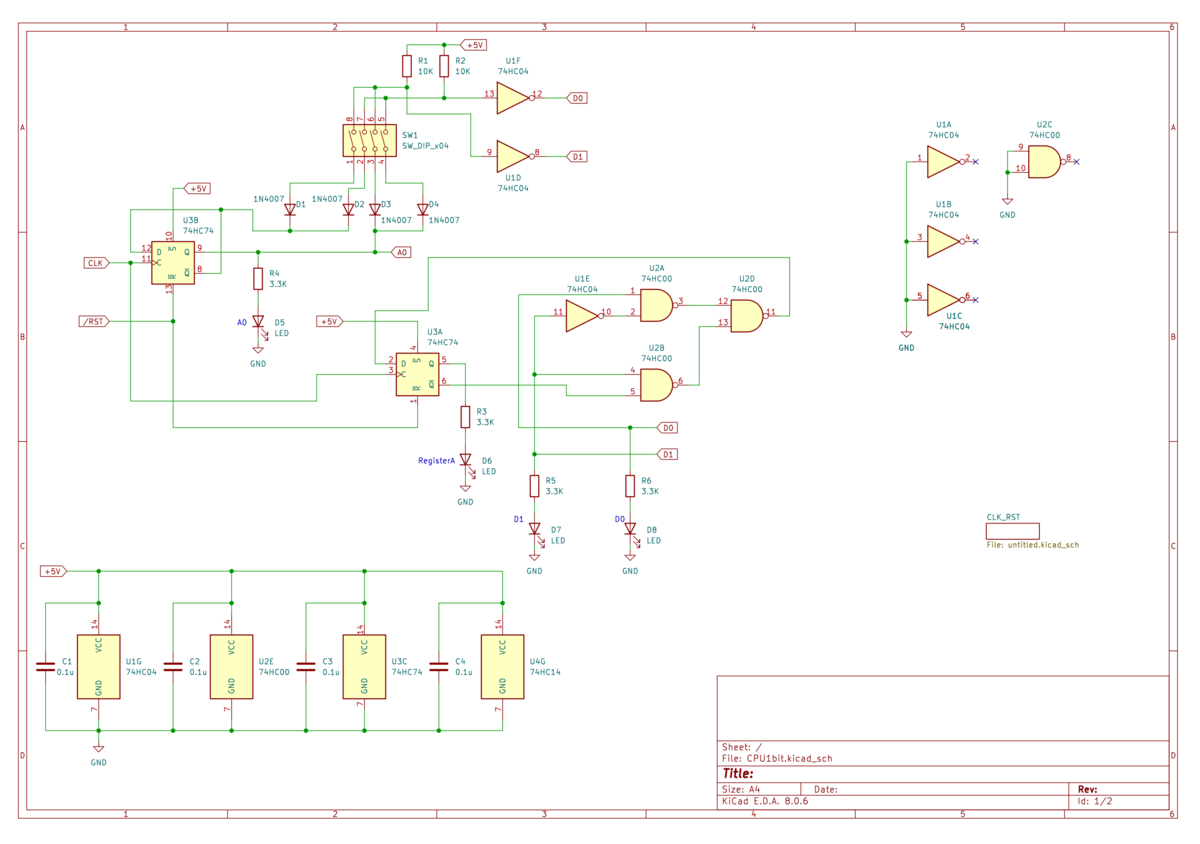Select the D6 LED symbol
Screen dimensions: 1200x844
coord(465,460)
